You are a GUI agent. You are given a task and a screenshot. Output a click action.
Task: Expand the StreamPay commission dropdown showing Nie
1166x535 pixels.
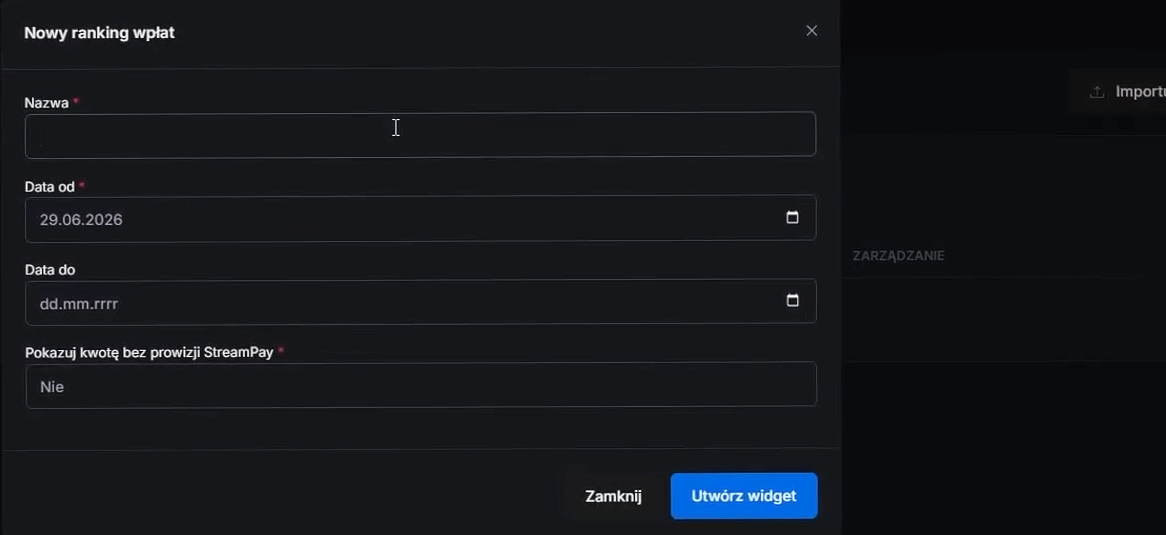(421, 385)
